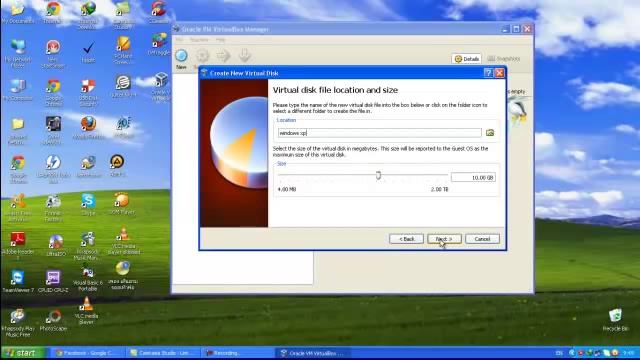Image resolution: width=640 pixels, height=360 pixels.
Task: Close the Create New Virtual Disk dialog
Action: pos(499,73)
